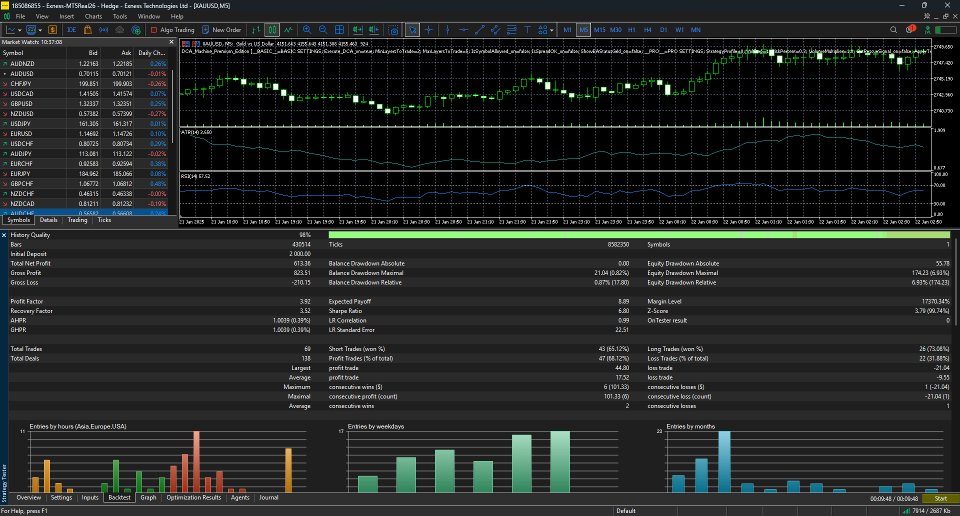
Task: Open the account person icon
Action: click(928, 29)
